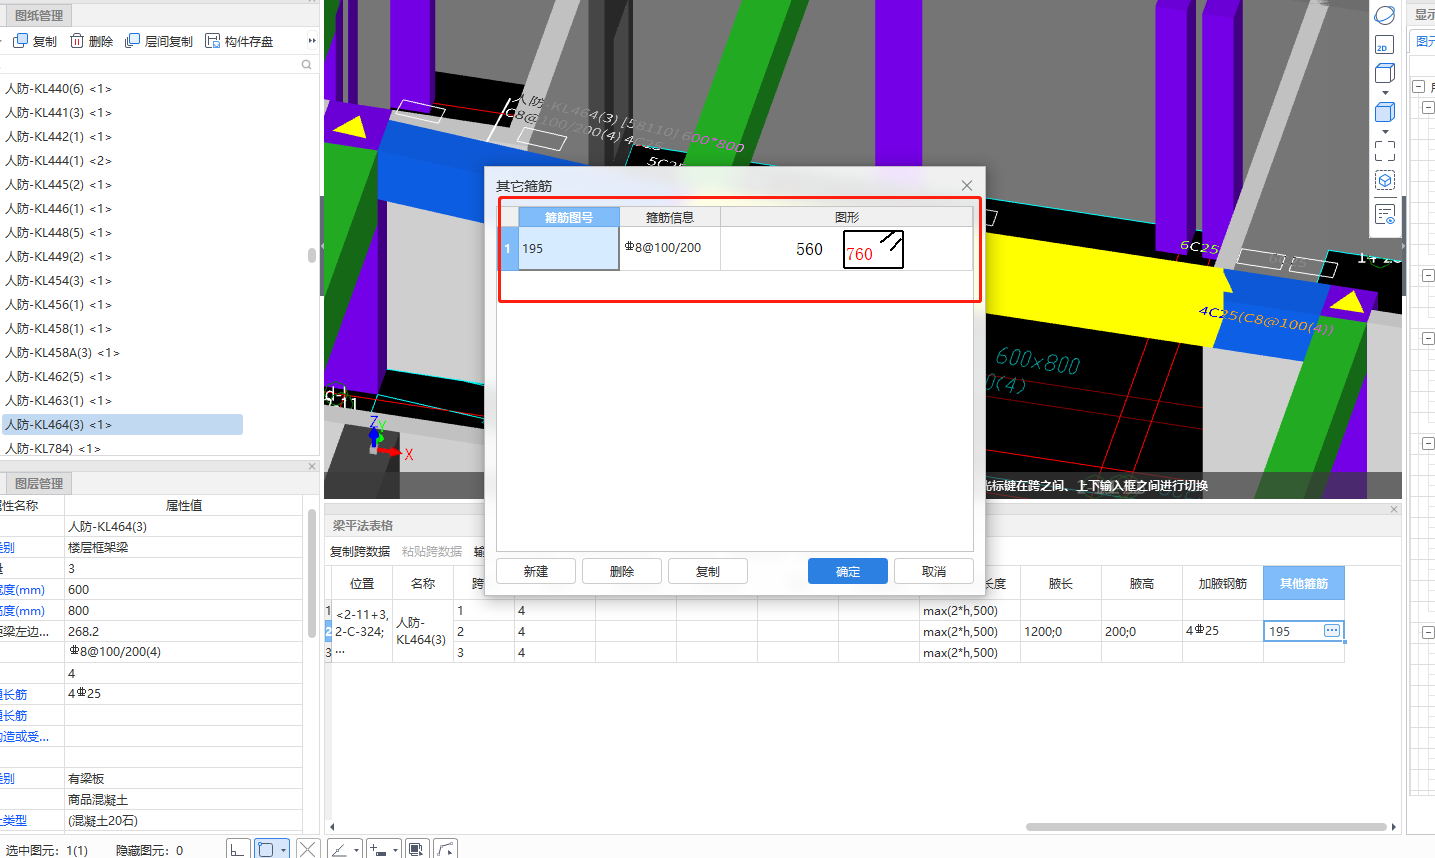Click 取消 to cancel the dialog
The height and width of the screenshot is (858, 1435).
934,571
